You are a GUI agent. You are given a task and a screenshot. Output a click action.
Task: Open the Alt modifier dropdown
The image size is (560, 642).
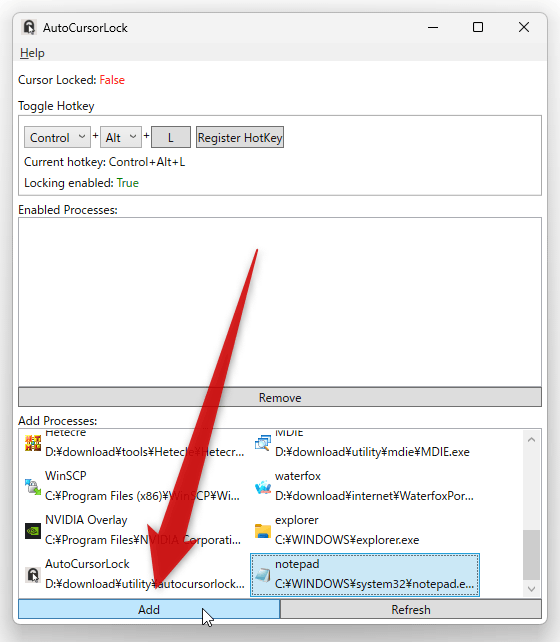coord(121,138)
